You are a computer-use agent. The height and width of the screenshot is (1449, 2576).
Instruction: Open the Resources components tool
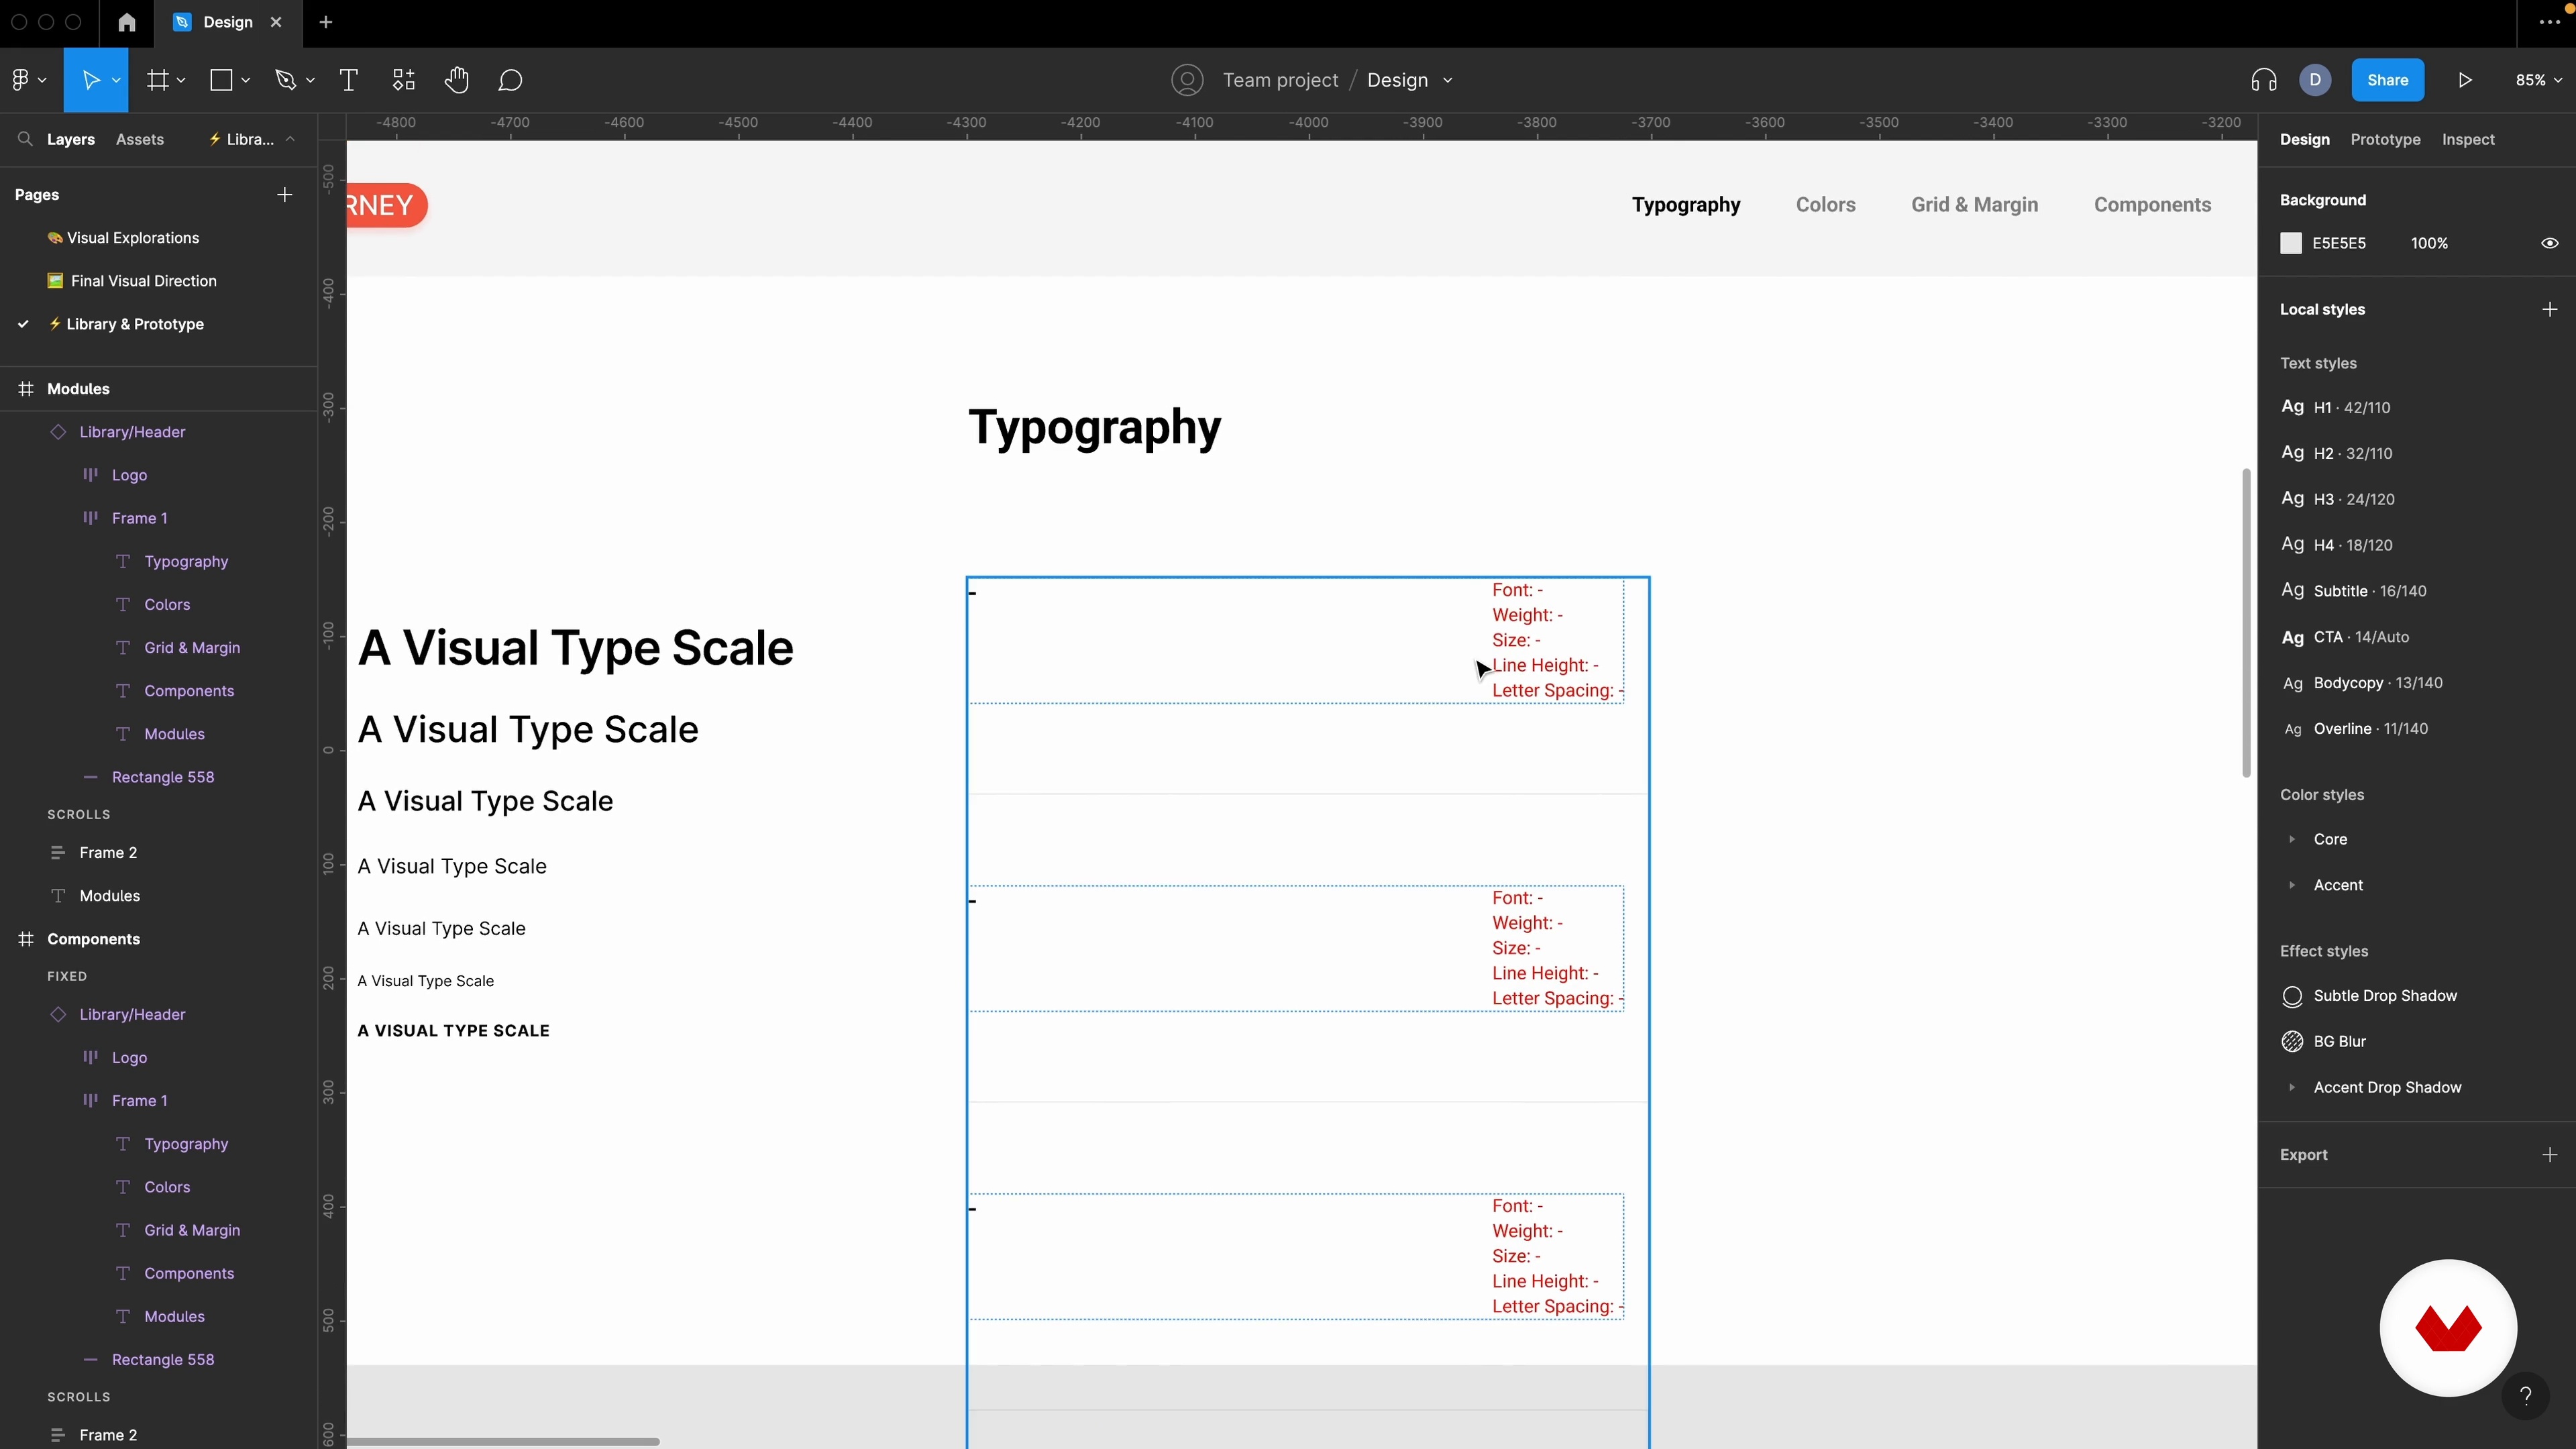point(404,80)
